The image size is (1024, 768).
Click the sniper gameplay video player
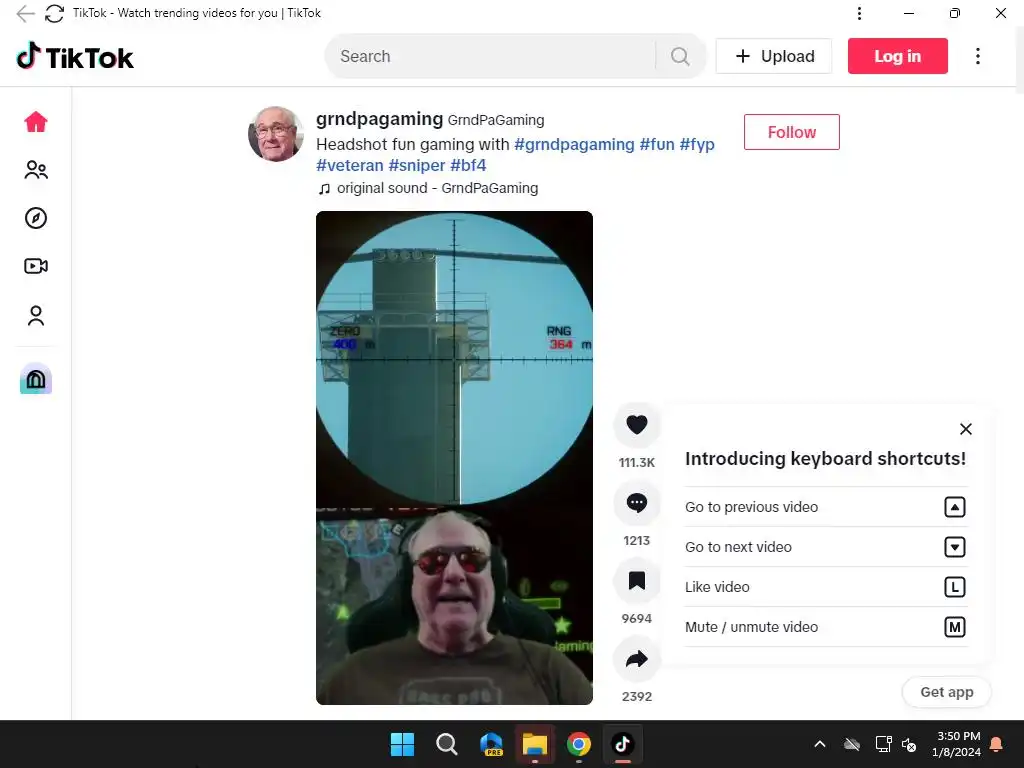455,458
